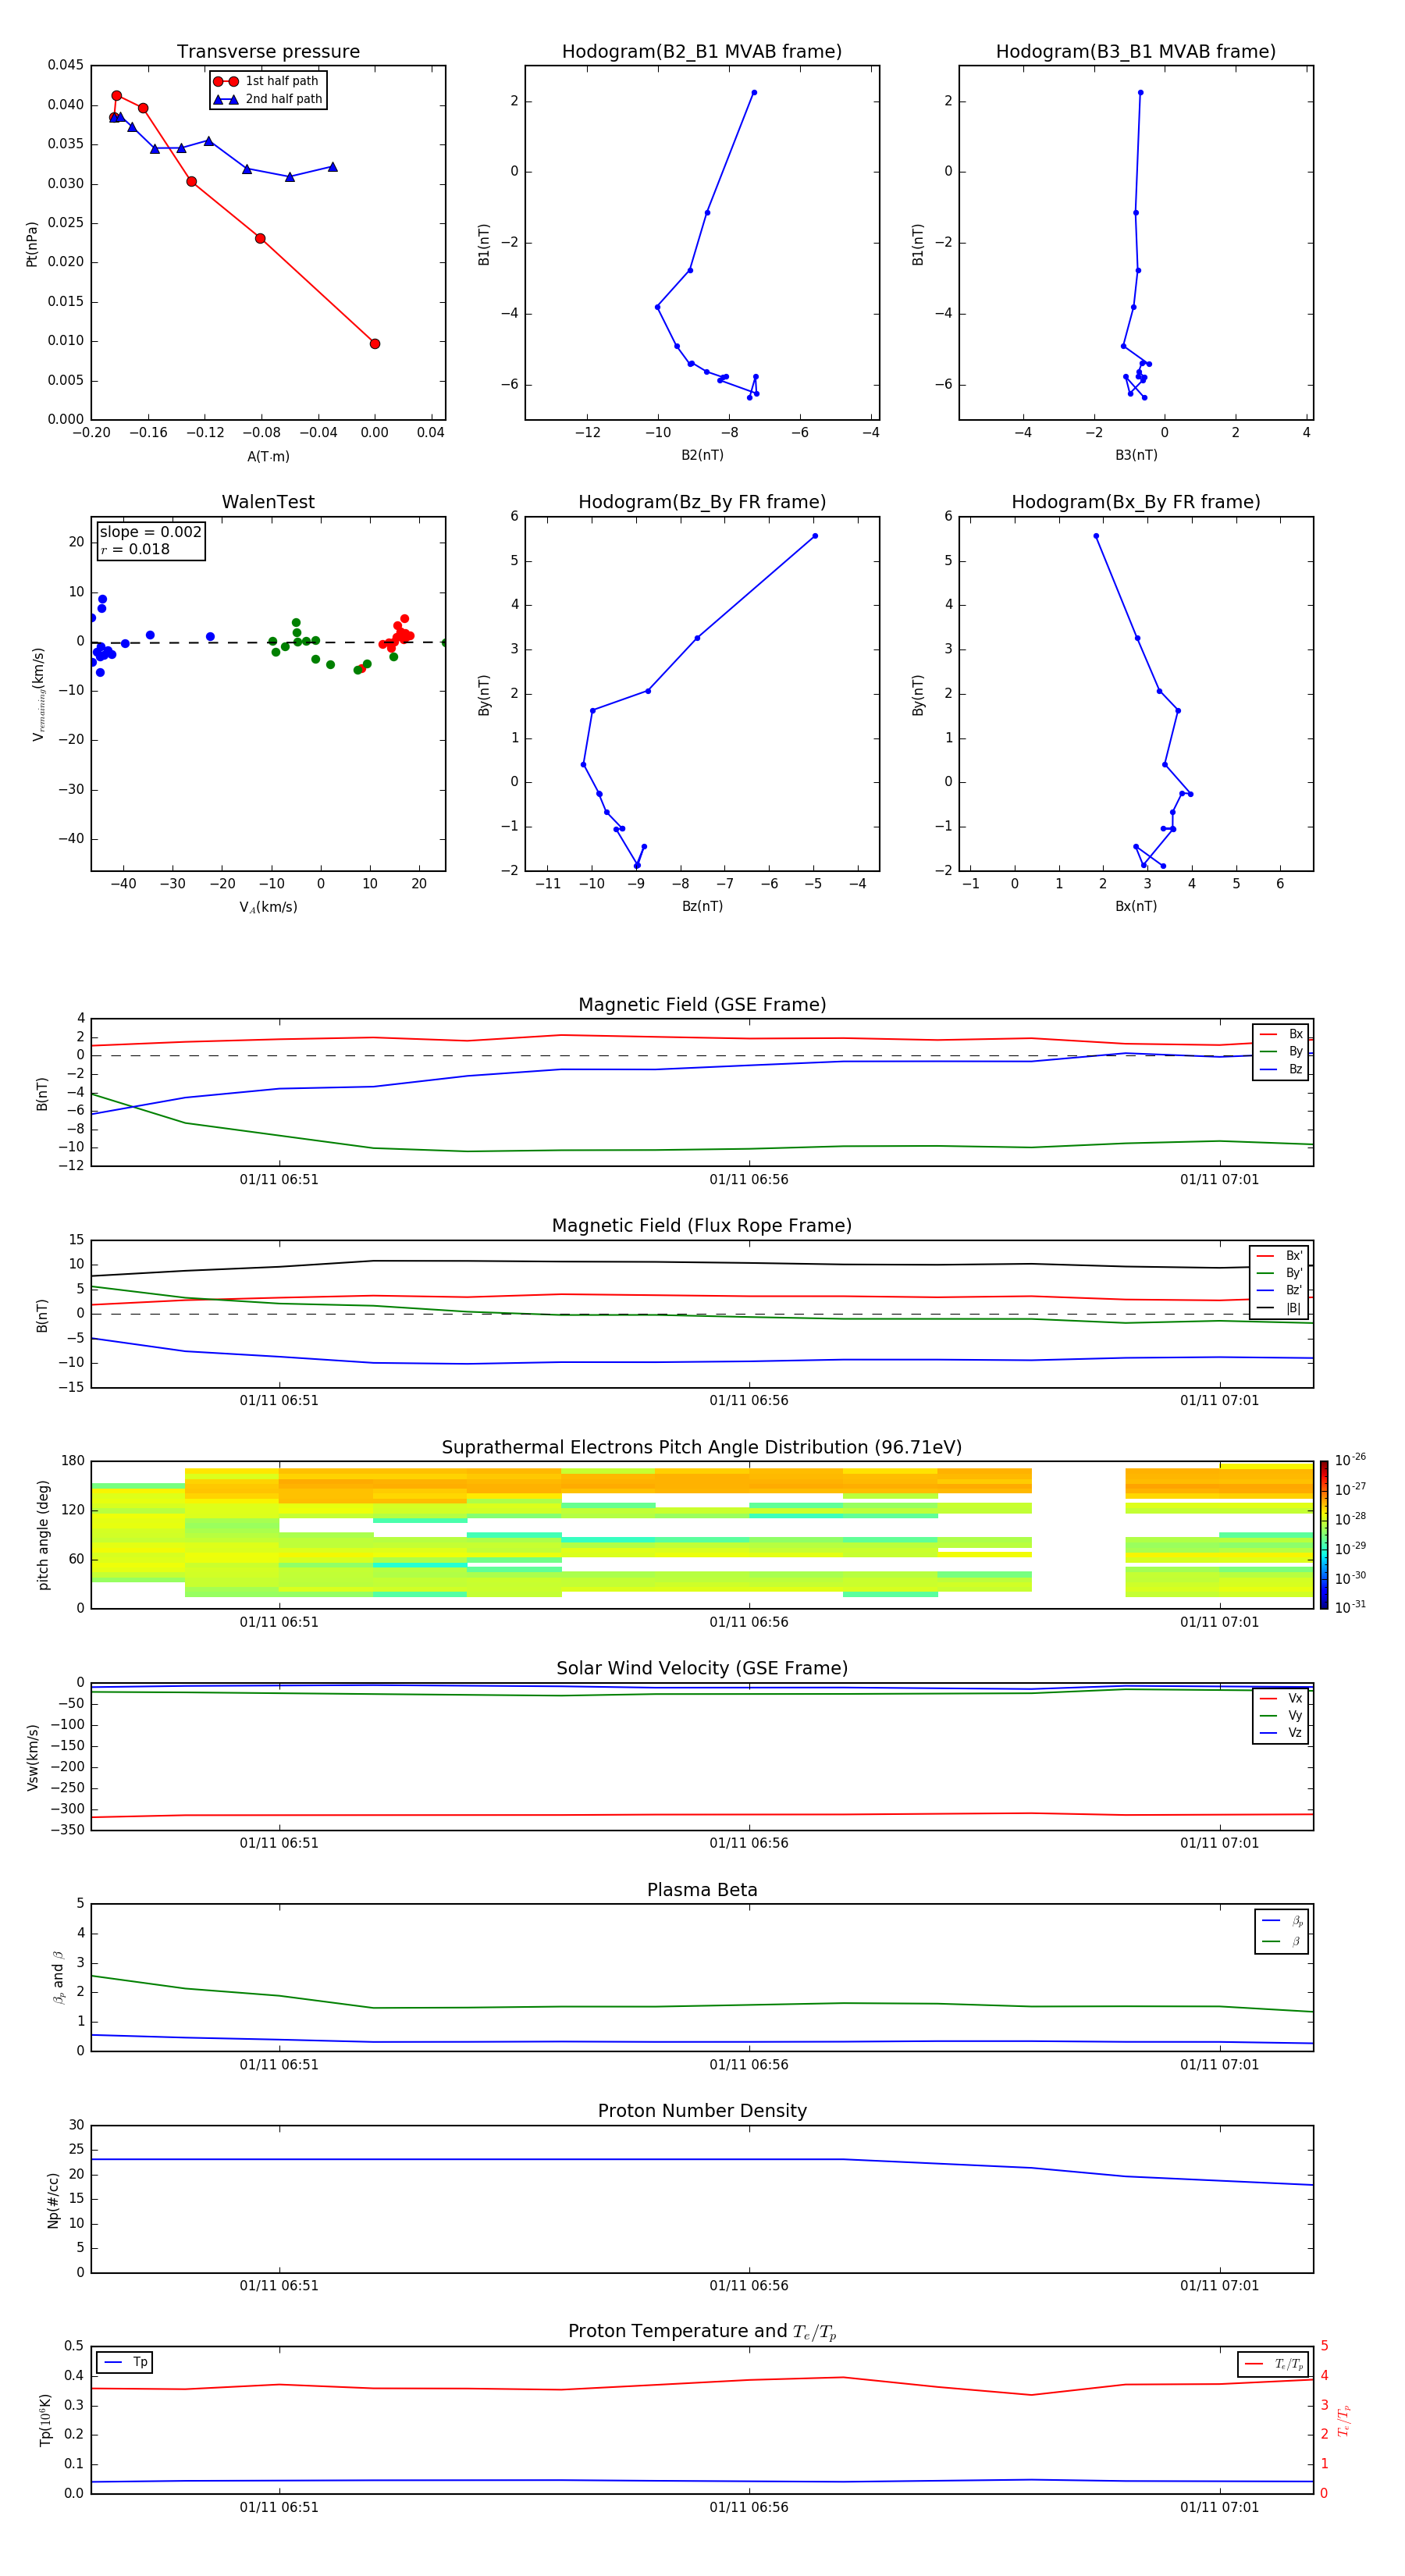
Task: Click the Bz' legend entry in Flux Rope plot
Action: [1280, 1290]
